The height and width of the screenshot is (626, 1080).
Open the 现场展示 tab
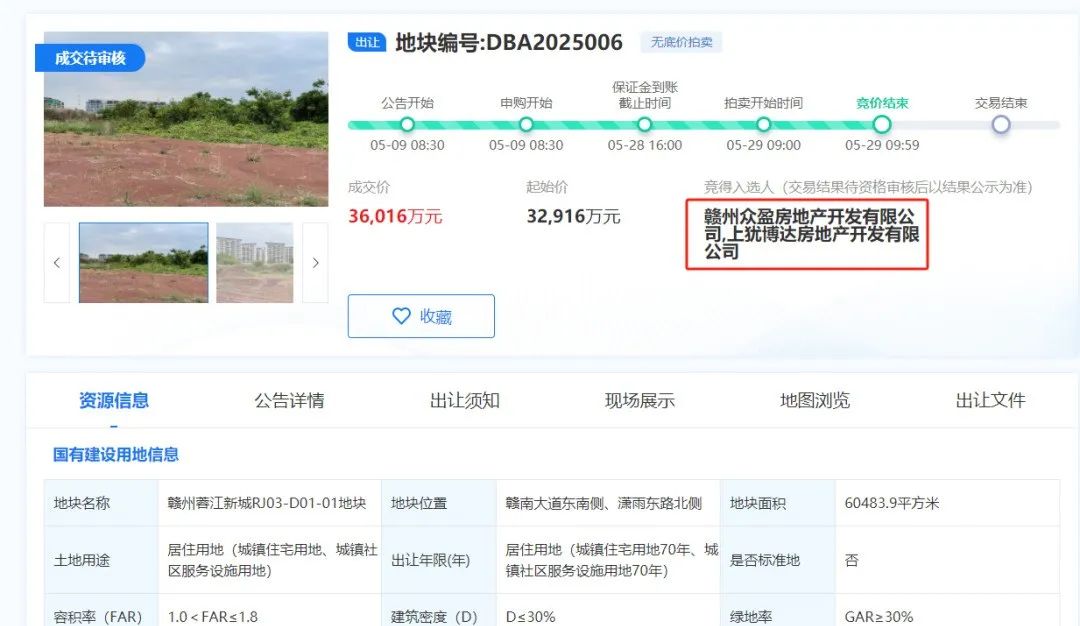tap(640, 401)
